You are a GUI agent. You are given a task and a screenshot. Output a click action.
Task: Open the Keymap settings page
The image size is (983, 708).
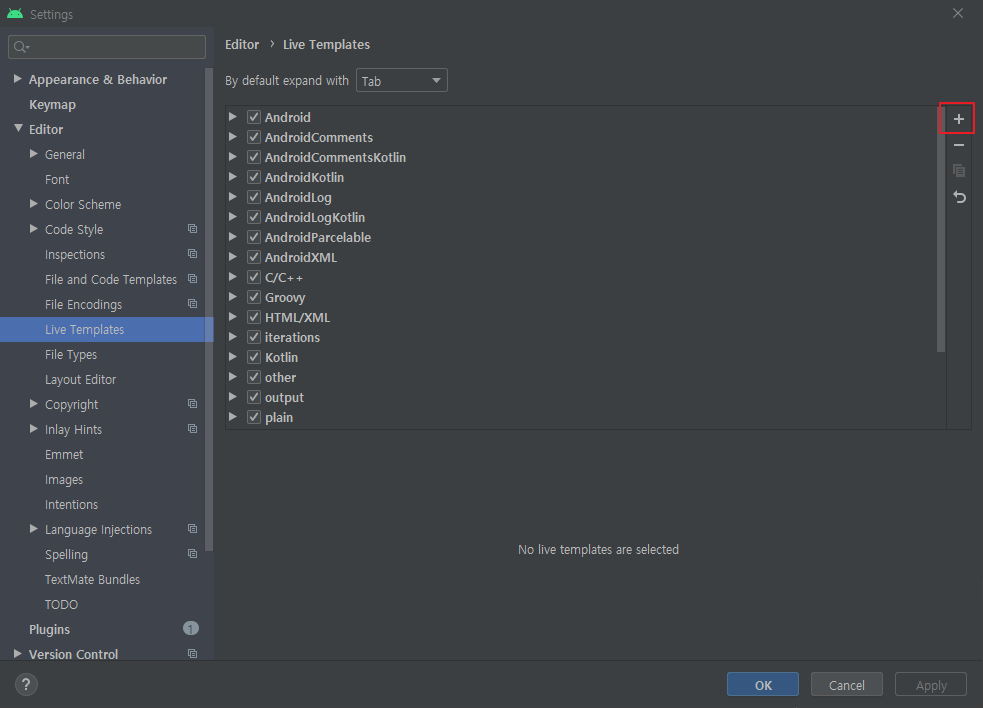coord(52,104)
